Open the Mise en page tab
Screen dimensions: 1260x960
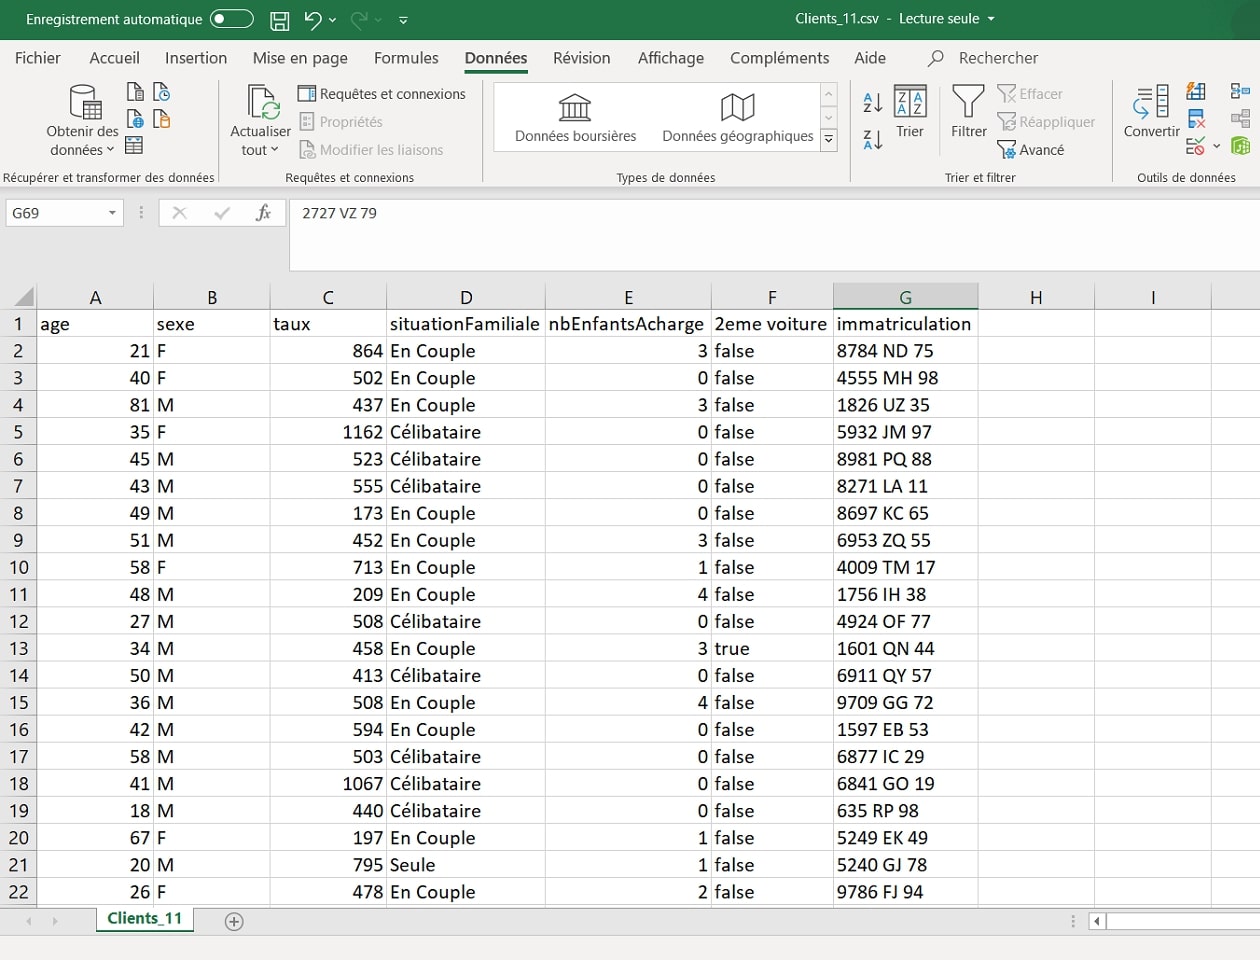[300, 58]
